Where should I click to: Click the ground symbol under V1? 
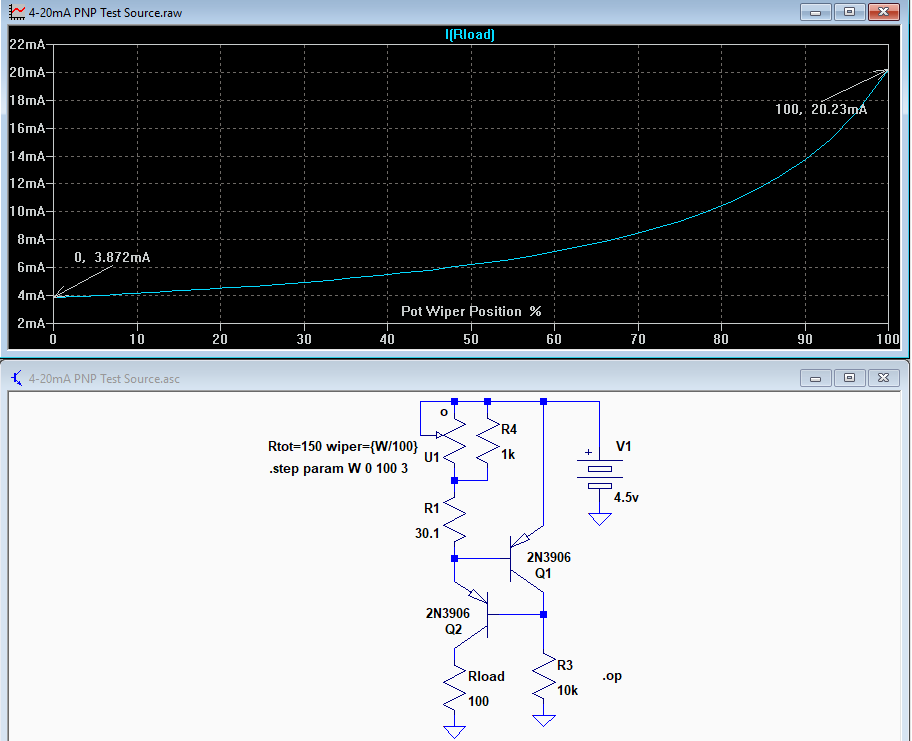pyautogui.click(x=600, y=519)
